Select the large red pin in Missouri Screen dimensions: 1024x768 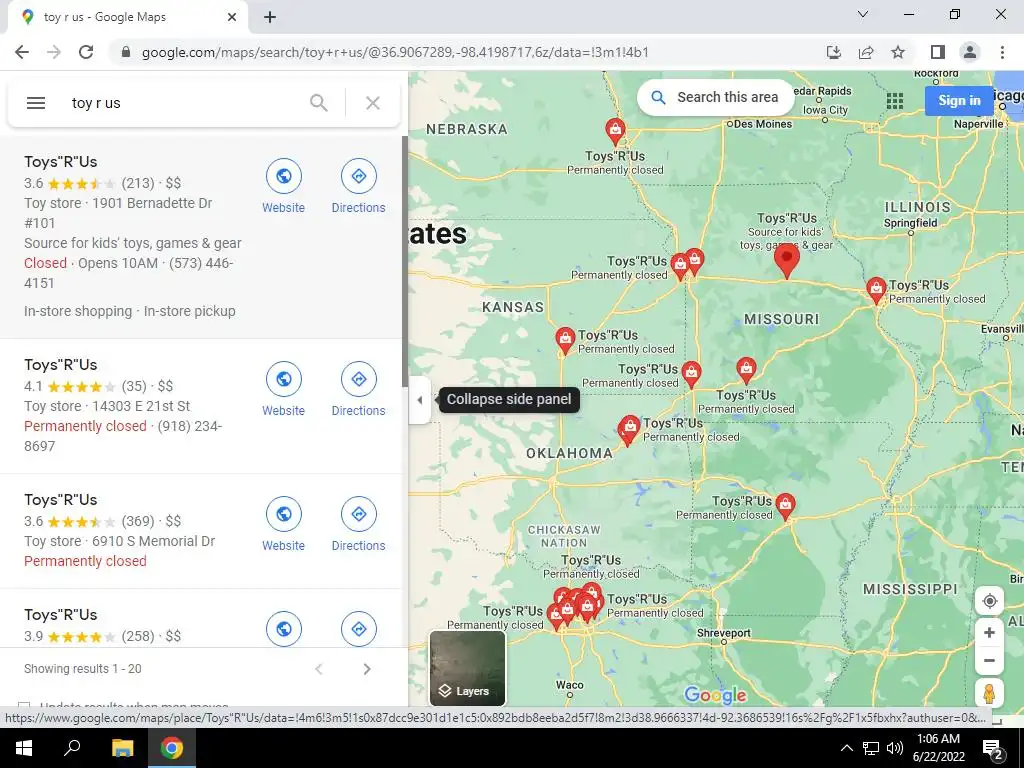(x=787, y=261)
